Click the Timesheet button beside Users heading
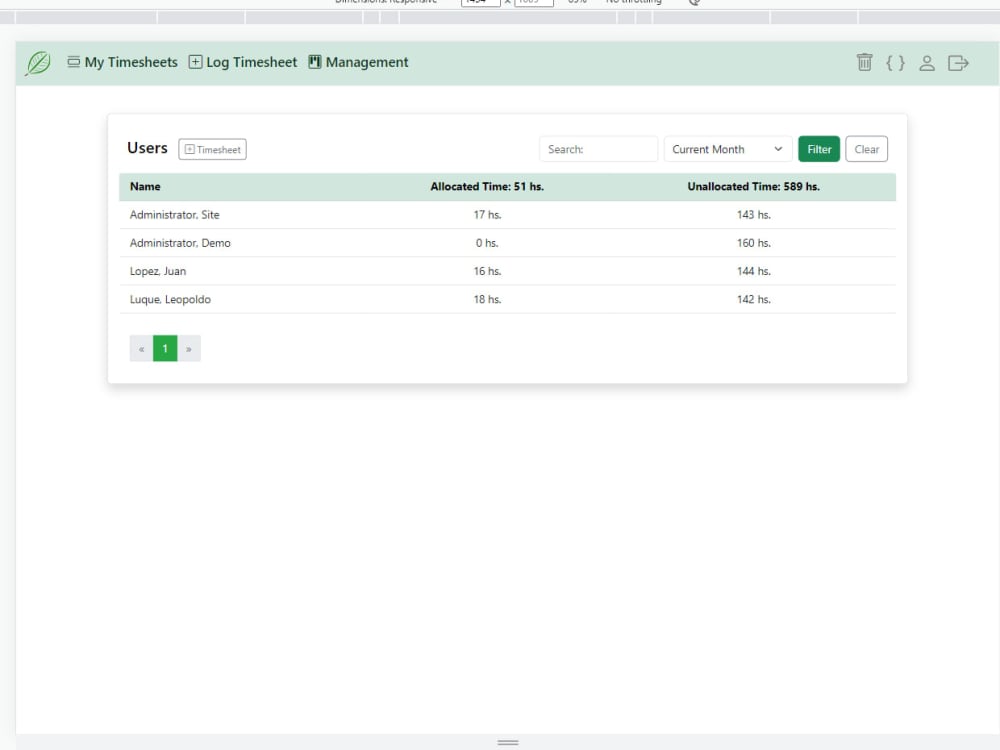 212,149
